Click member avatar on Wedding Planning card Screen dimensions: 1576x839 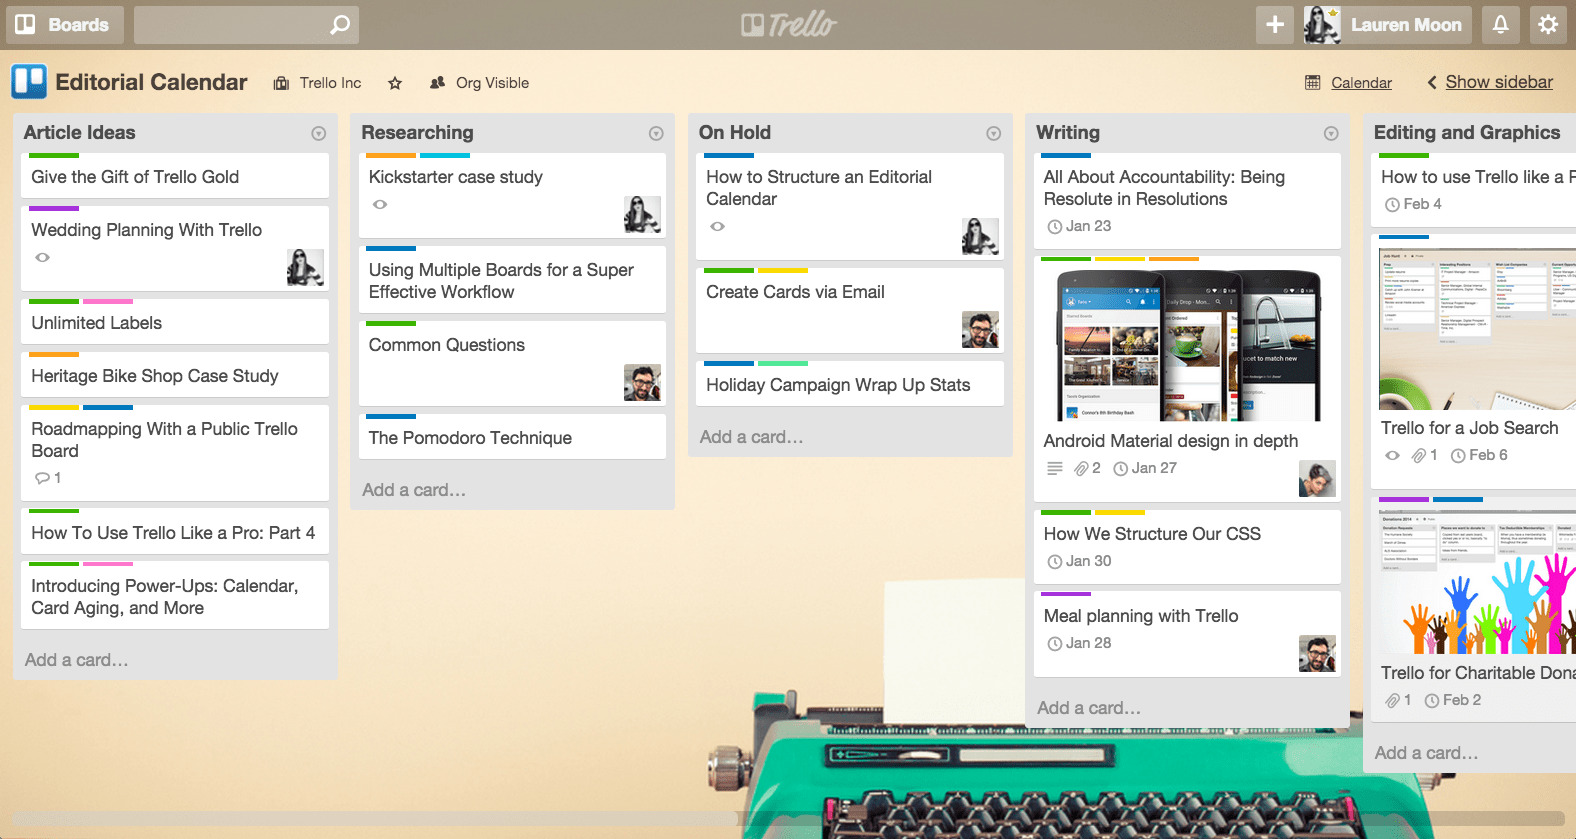pos(305,267)
